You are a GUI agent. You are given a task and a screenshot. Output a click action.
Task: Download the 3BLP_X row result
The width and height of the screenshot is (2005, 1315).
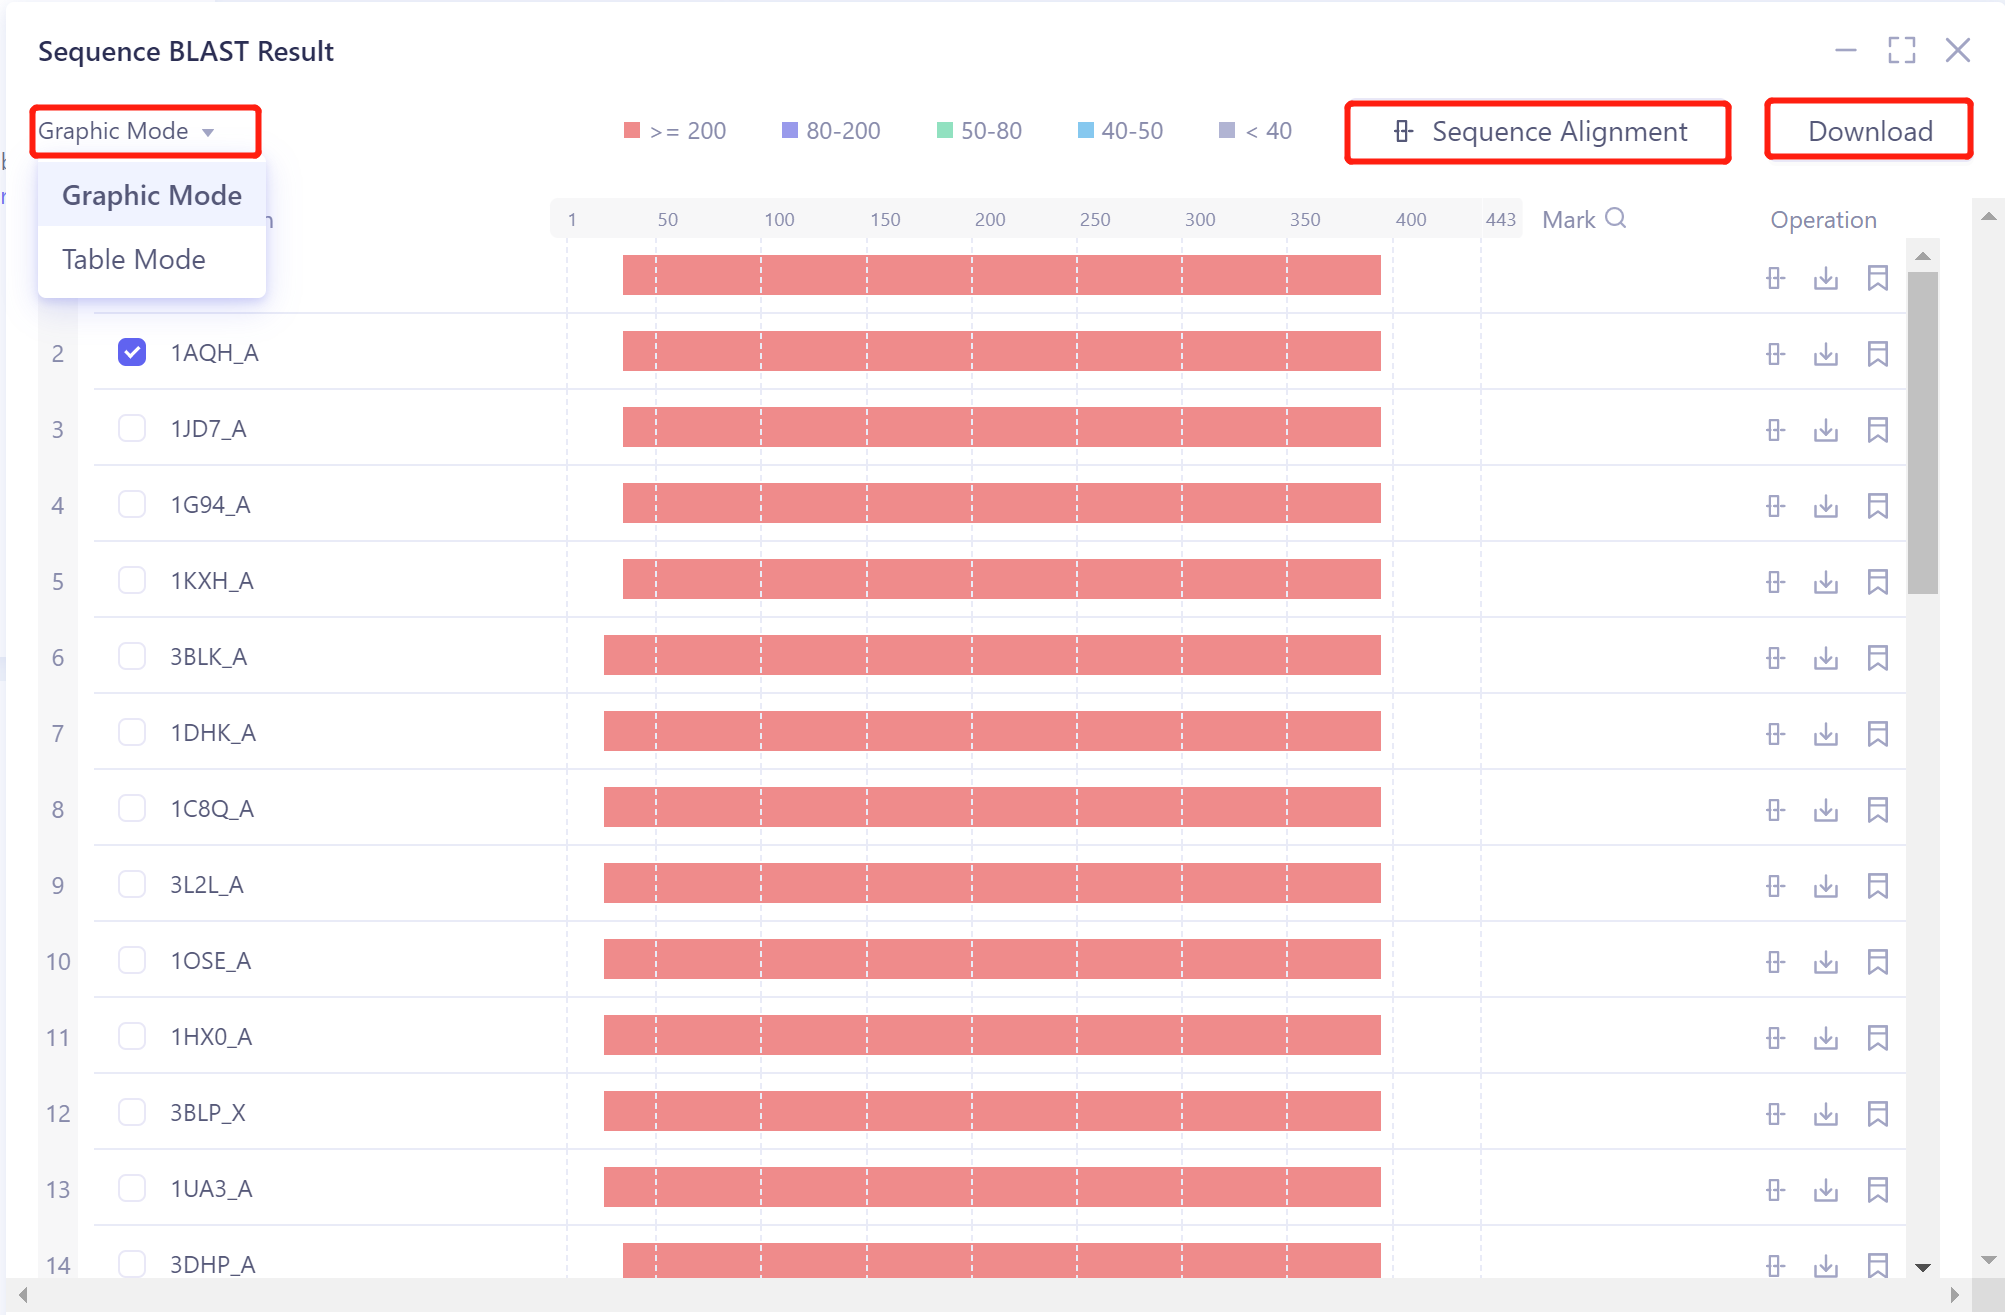[x=1826, y=1114]
